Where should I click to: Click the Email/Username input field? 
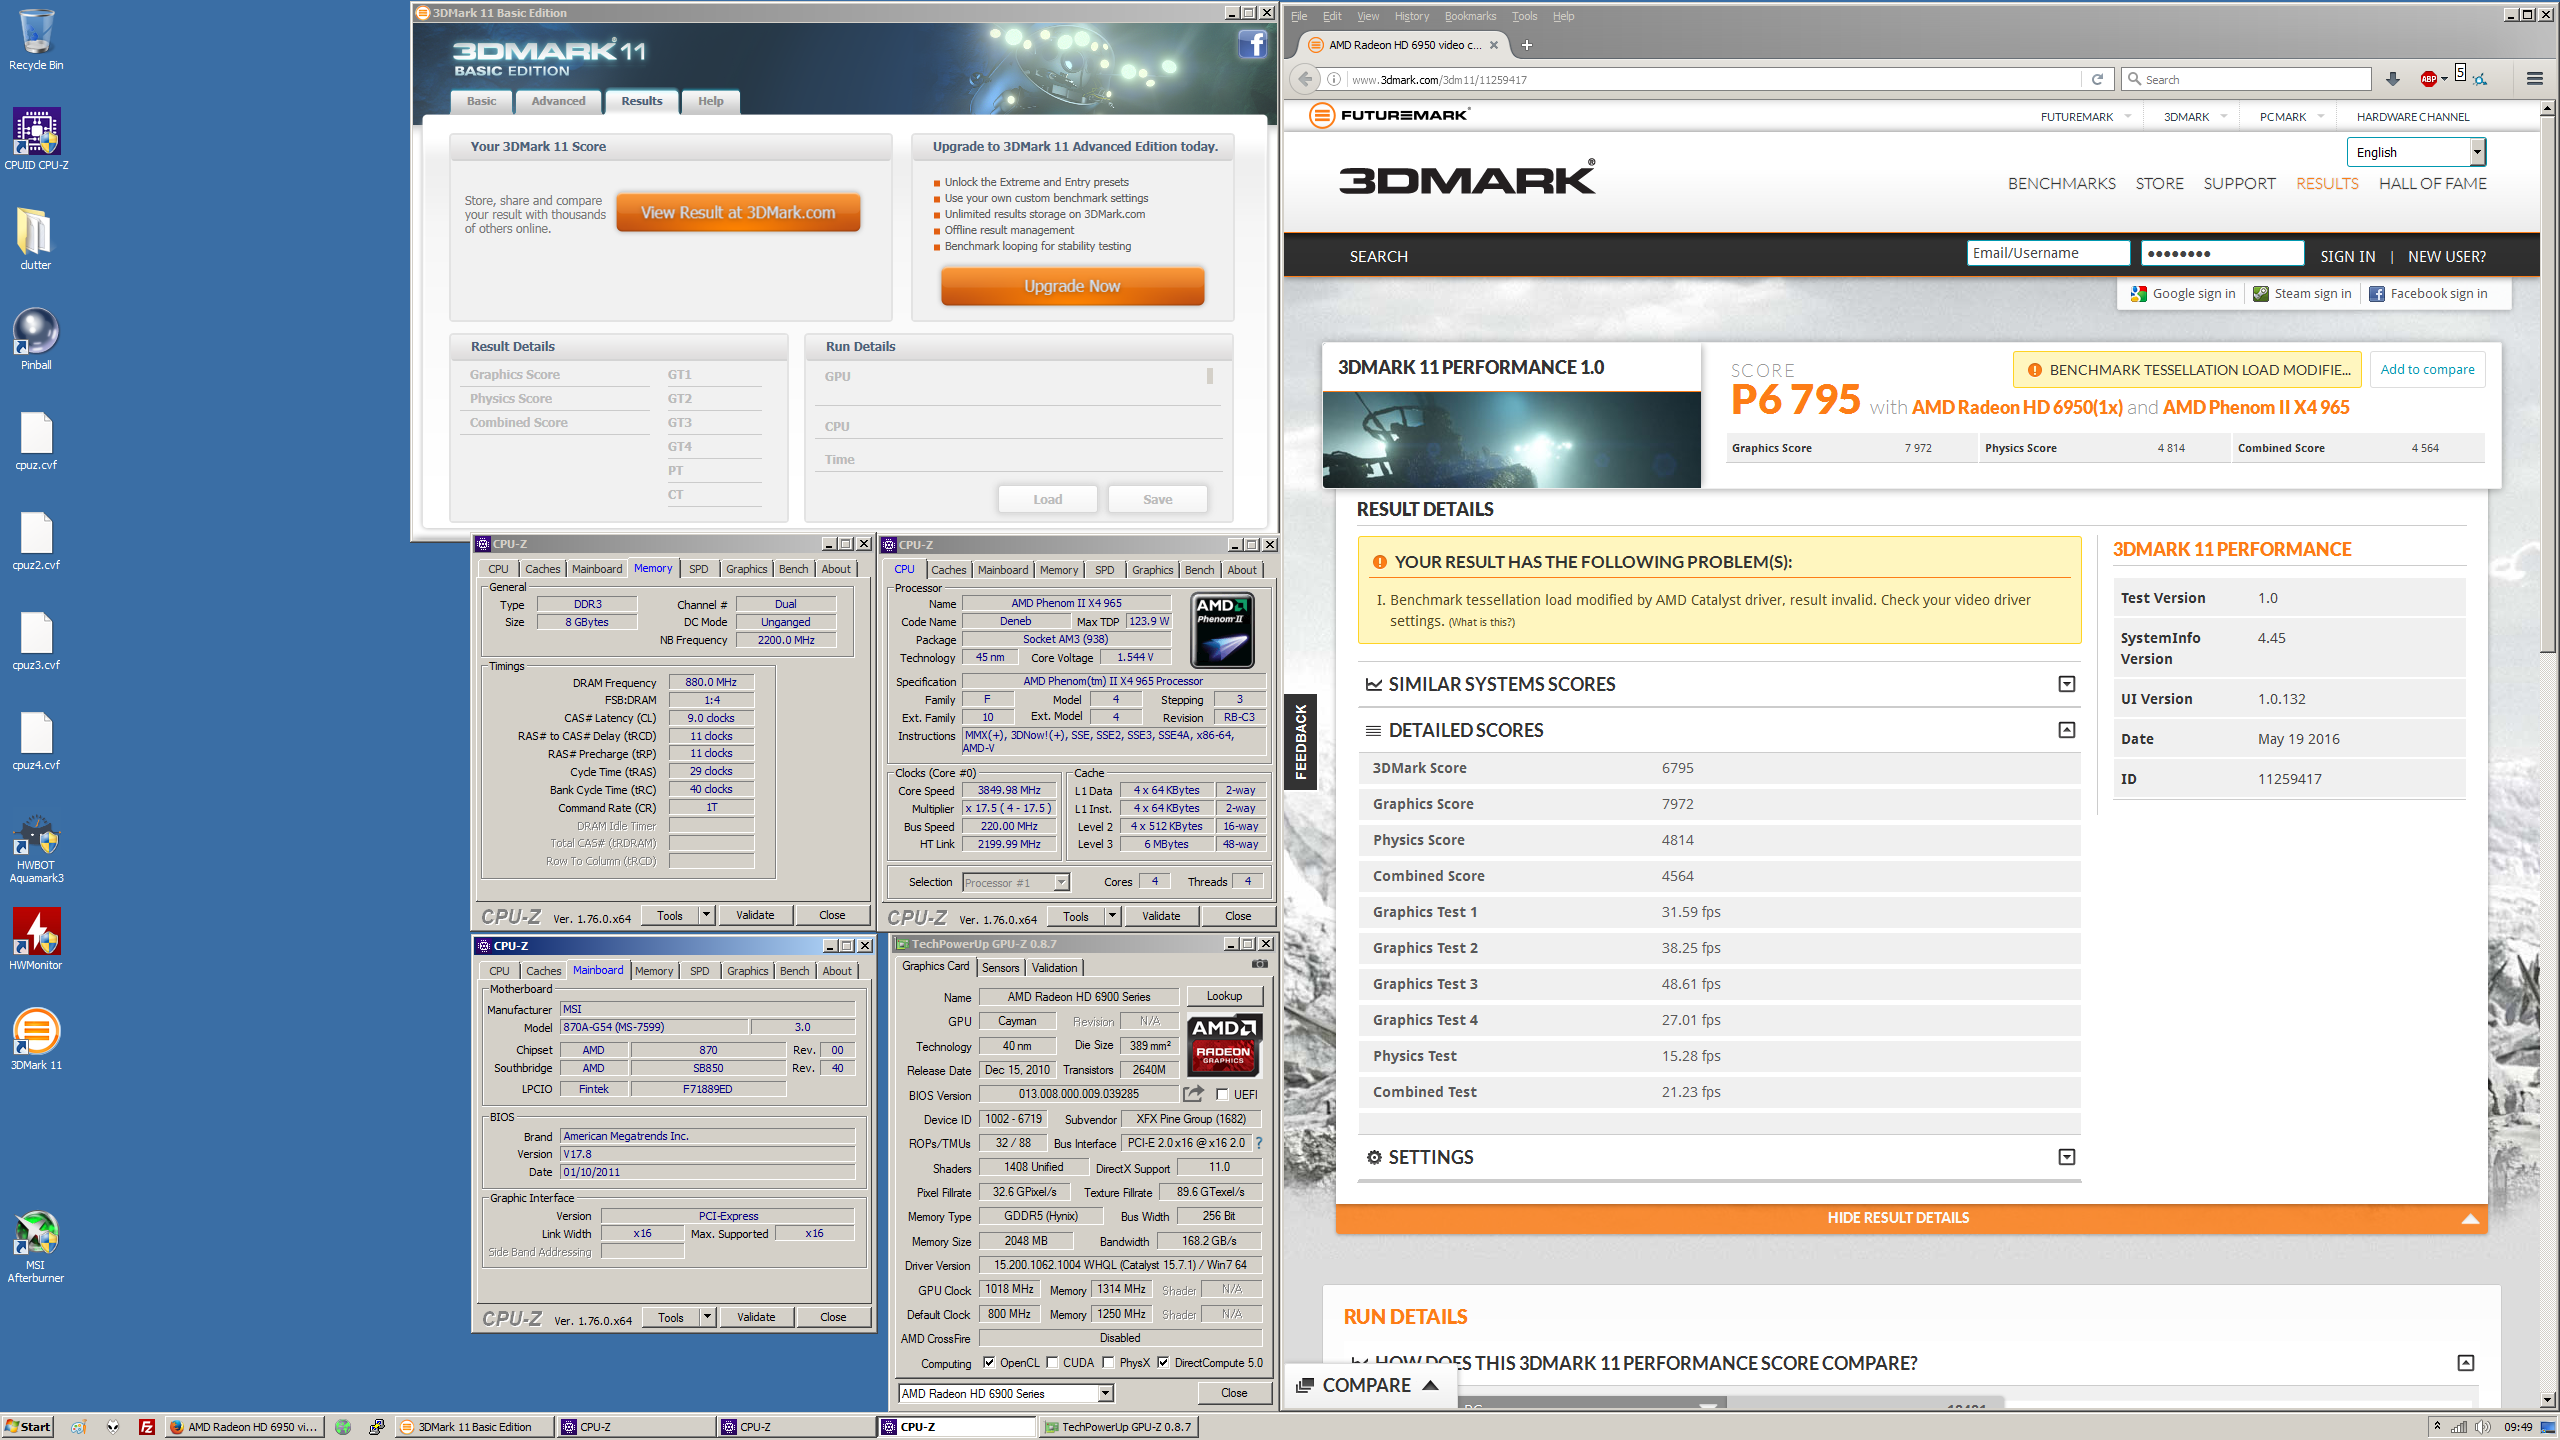pyautogui.click(x=2048, y=253)
